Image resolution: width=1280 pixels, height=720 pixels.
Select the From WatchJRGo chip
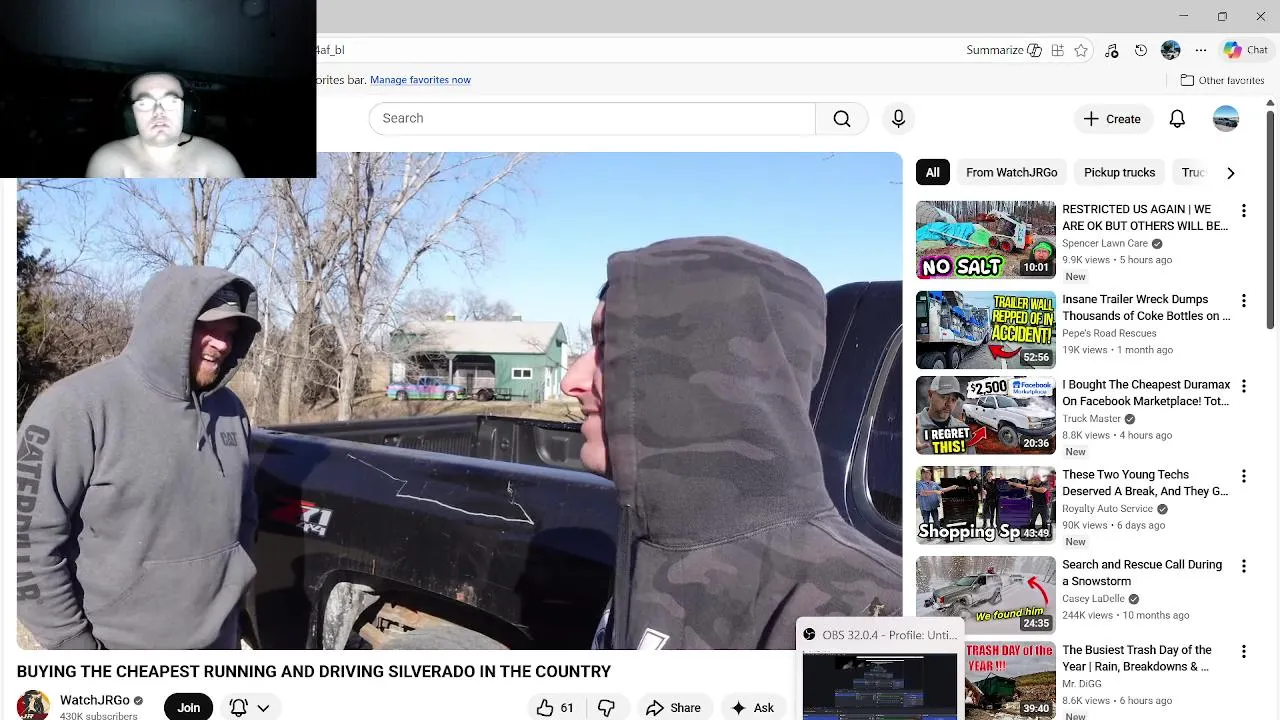click(1011, 172)
